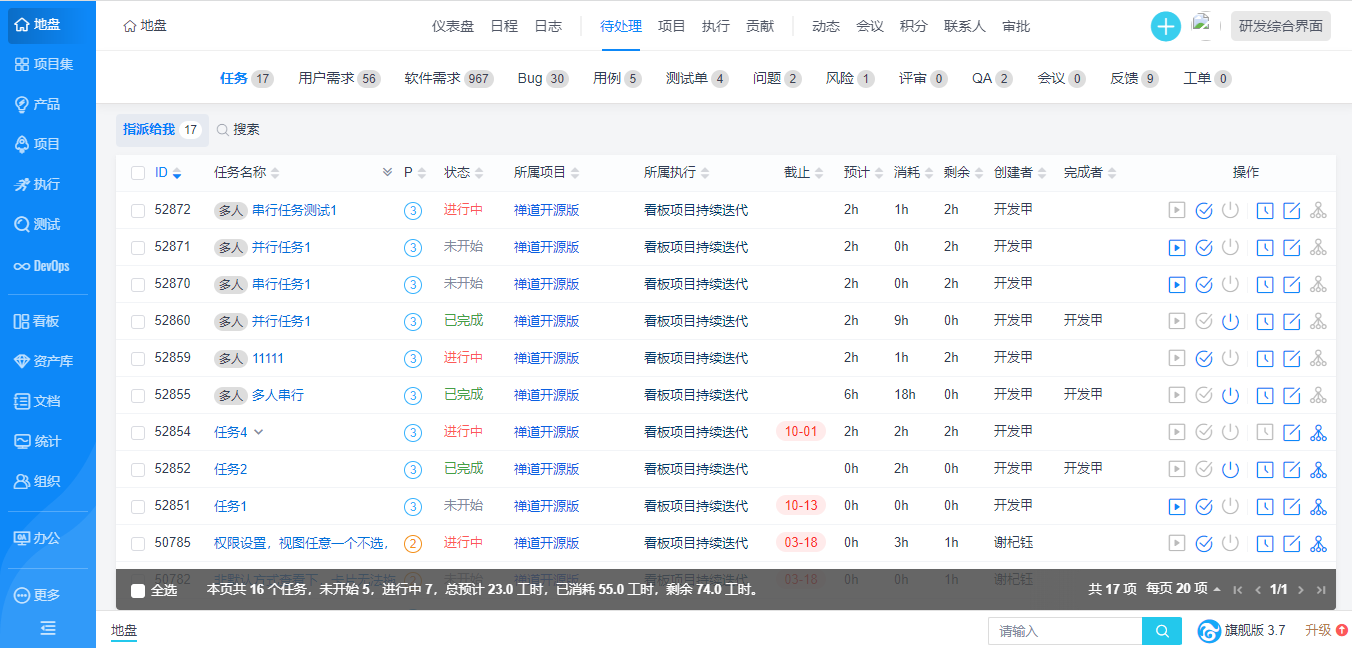
Task: Select the 用户需求 tab
Action: point(339,78)
